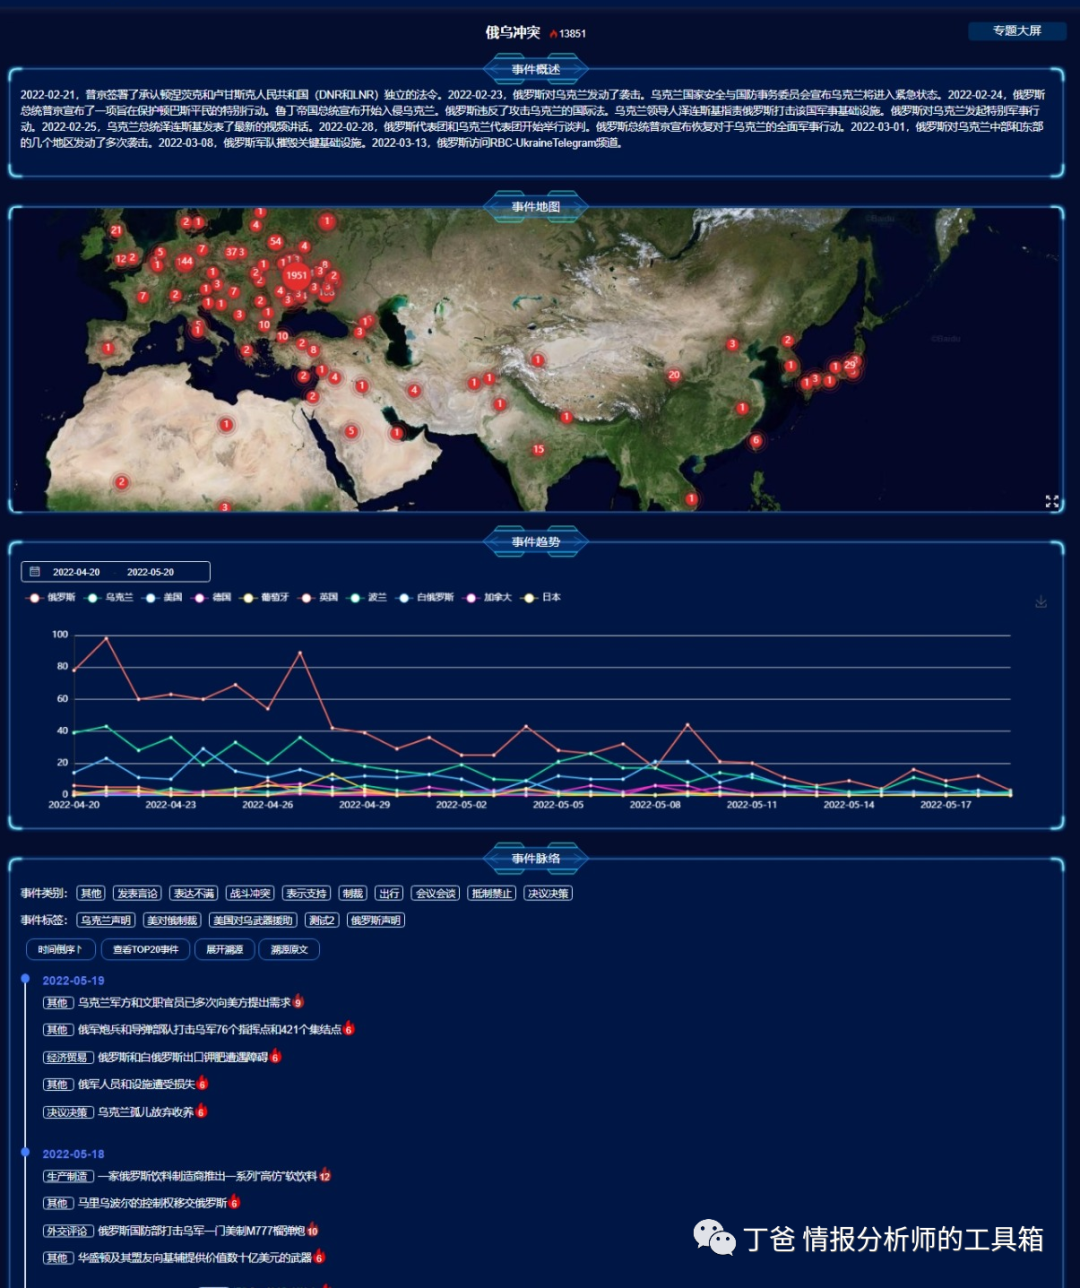Filter event type by 表达不满
1080x1288 pixels.
[x=194, y=893]
